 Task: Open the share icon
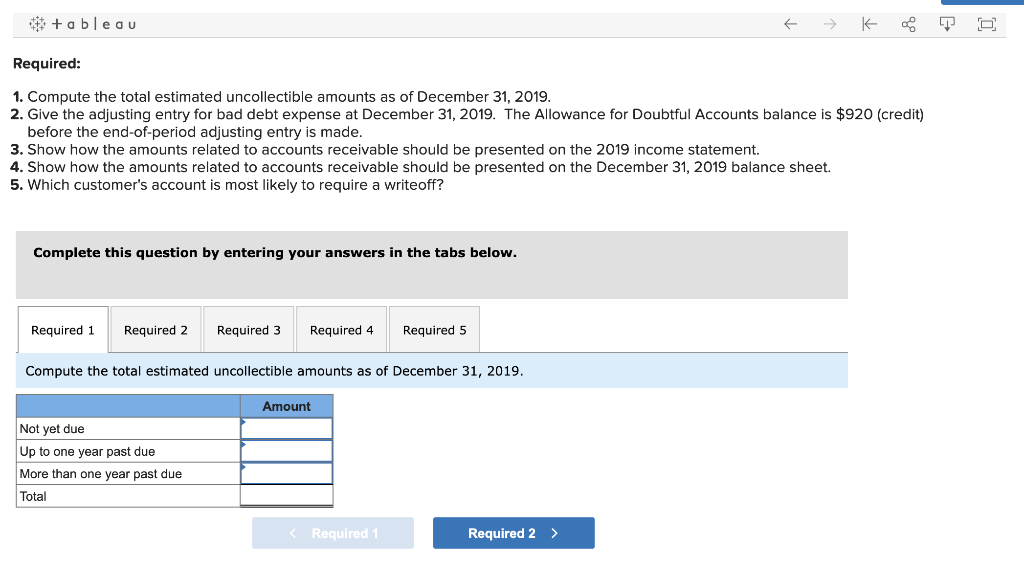click(908, 23)
